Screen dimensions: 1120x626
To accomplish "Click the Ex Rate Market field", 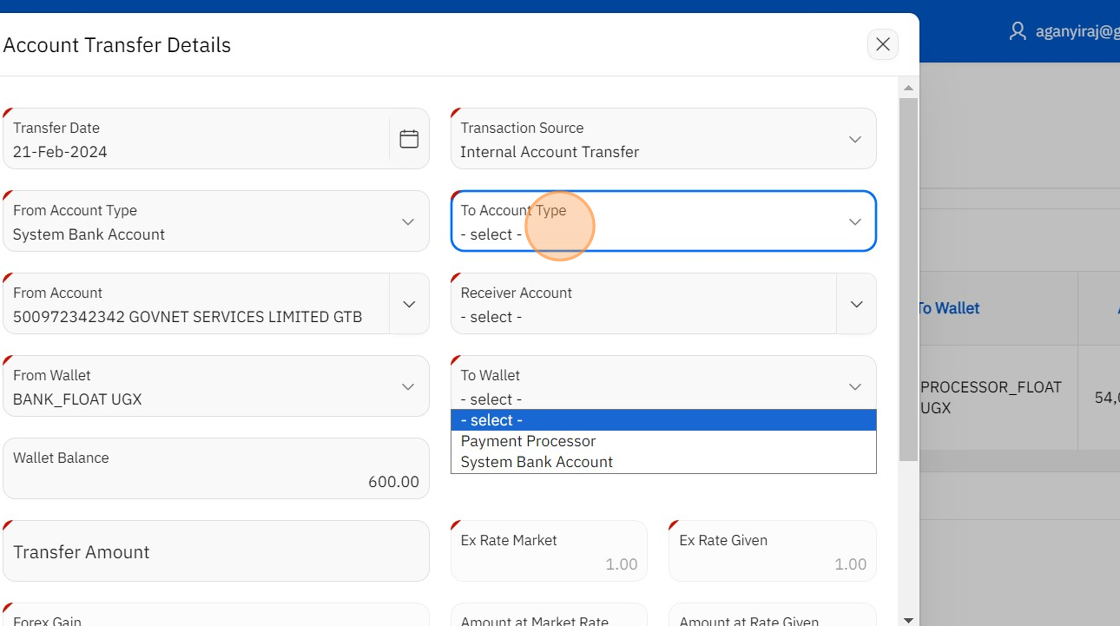I will tap(548, 552).
